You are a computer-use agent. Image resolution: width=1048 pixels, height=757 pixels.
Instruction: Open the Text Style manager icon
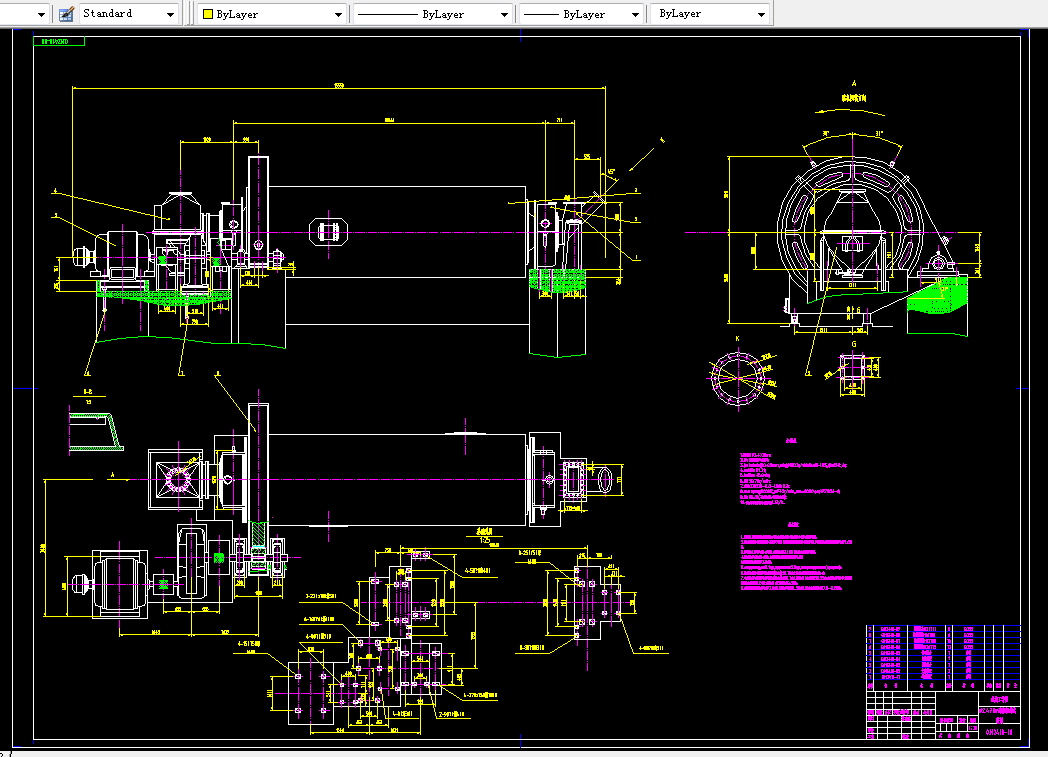[x=66, y=14]
